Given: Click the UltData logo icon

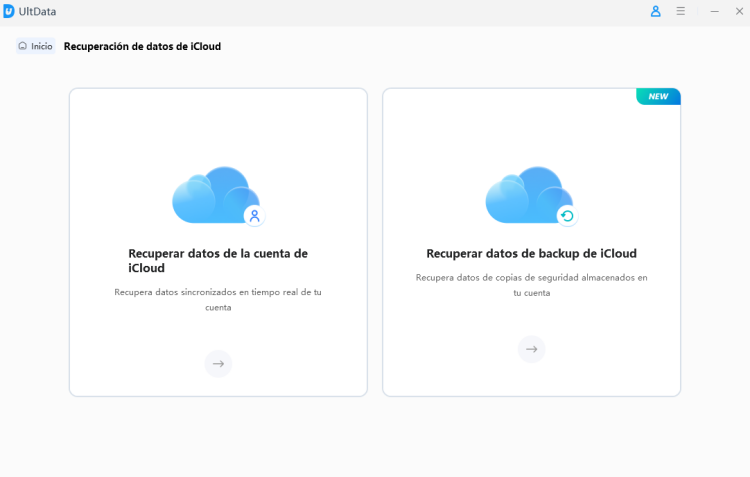Looking at the screenshot, I should point(9,11).
